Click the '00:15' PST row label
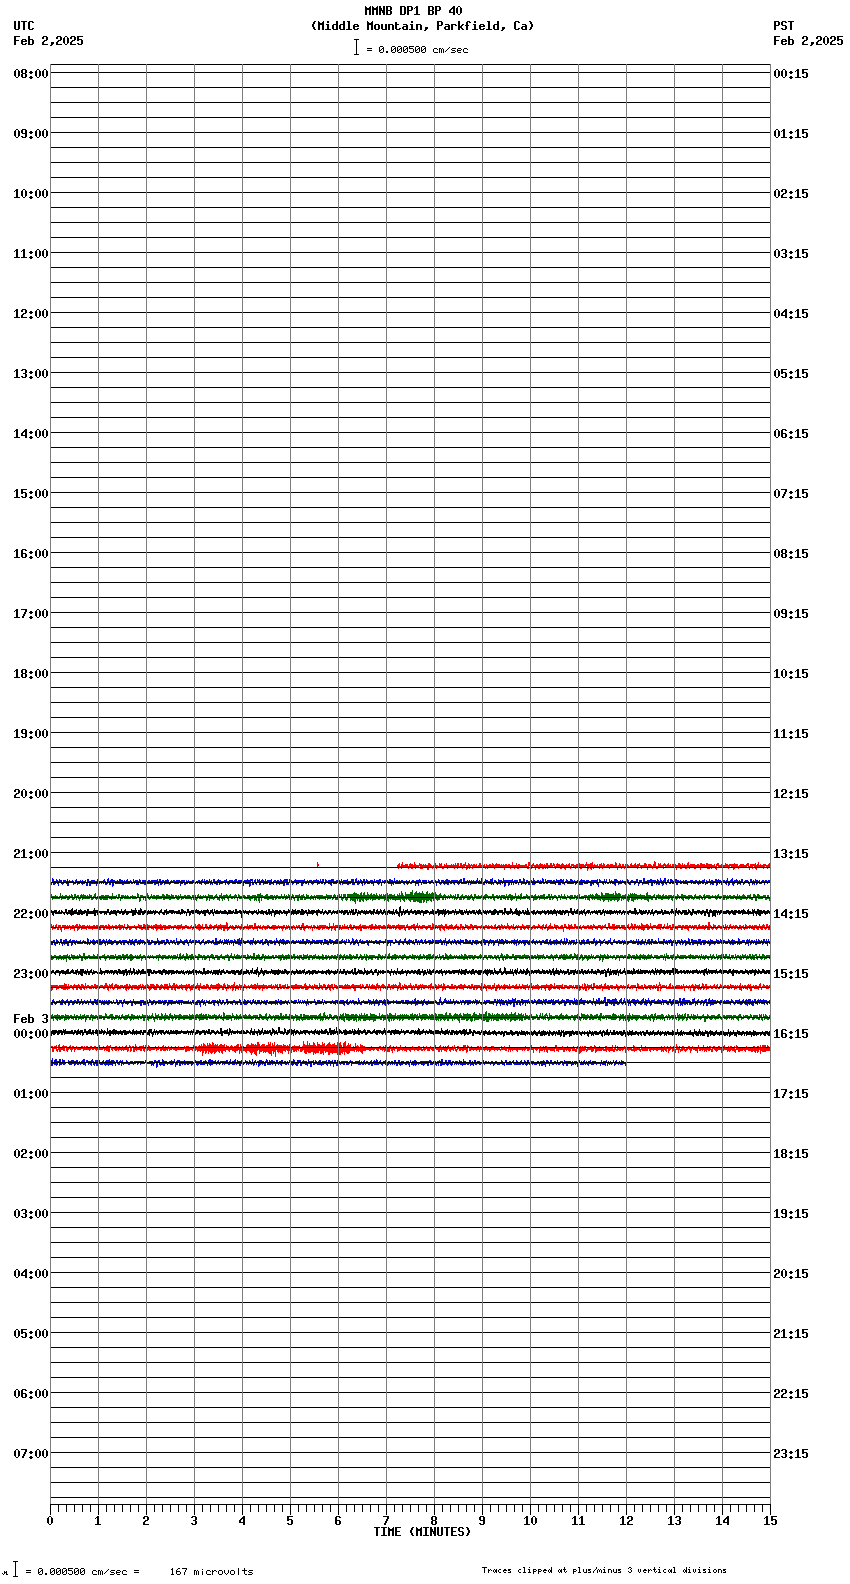850x1584 pixels. pos(791,74)
